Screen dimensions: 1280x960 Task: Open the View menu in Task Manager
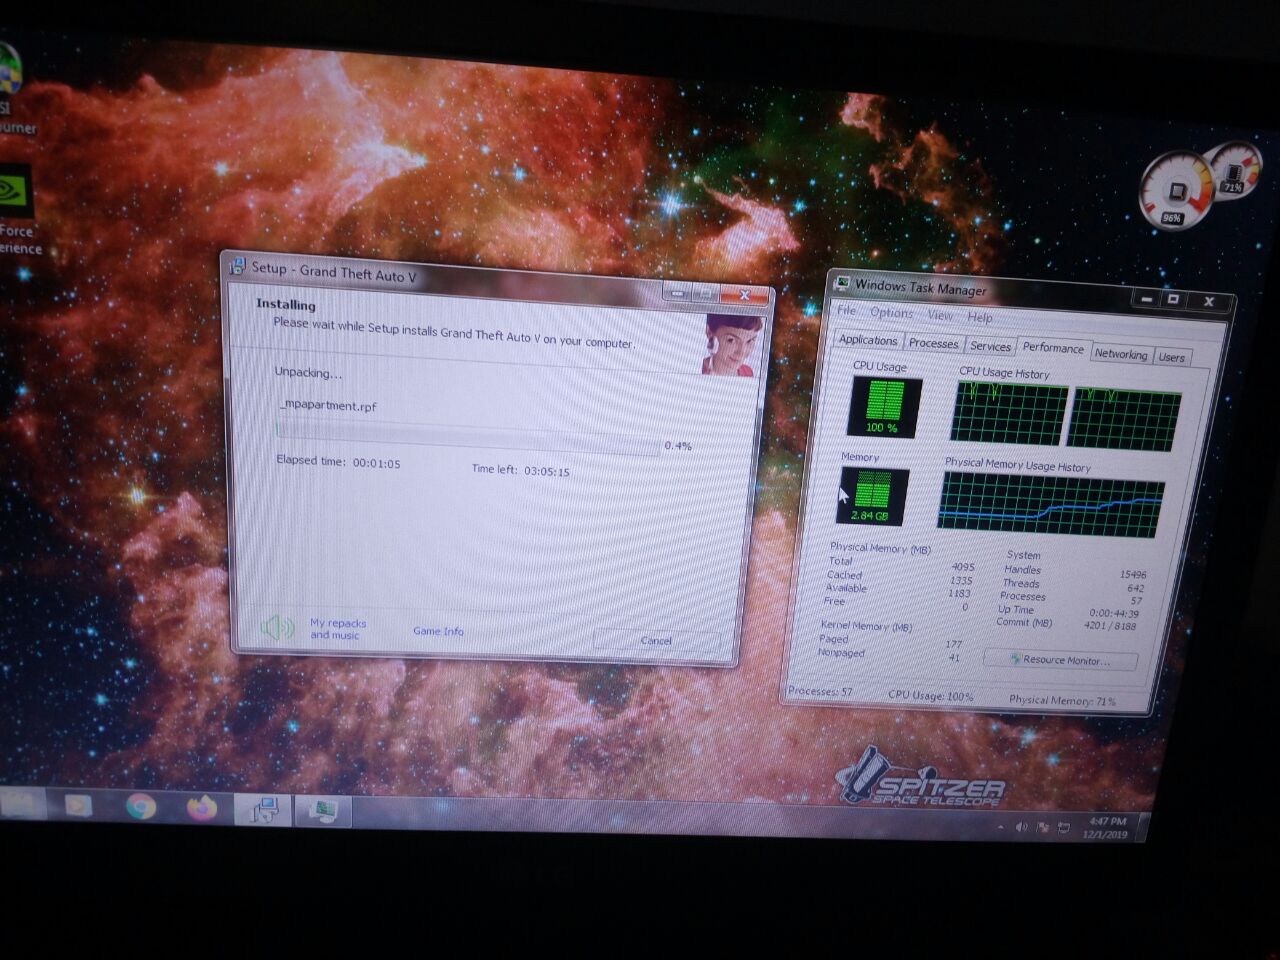(x=940, y=315)
